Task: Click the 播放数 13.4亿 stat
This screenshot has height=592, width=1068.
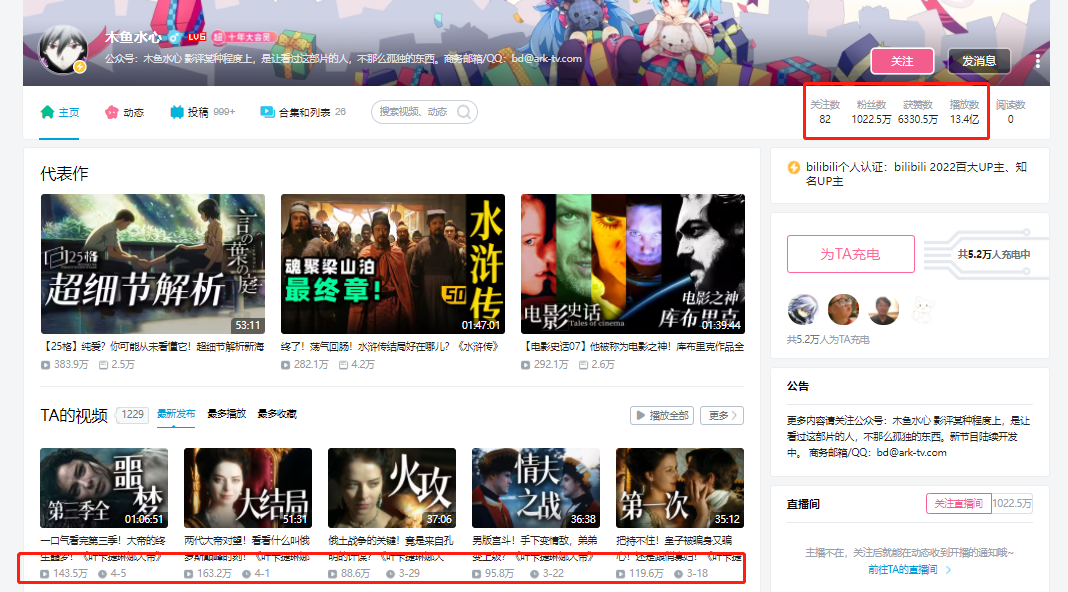Action: click(964, 112)
